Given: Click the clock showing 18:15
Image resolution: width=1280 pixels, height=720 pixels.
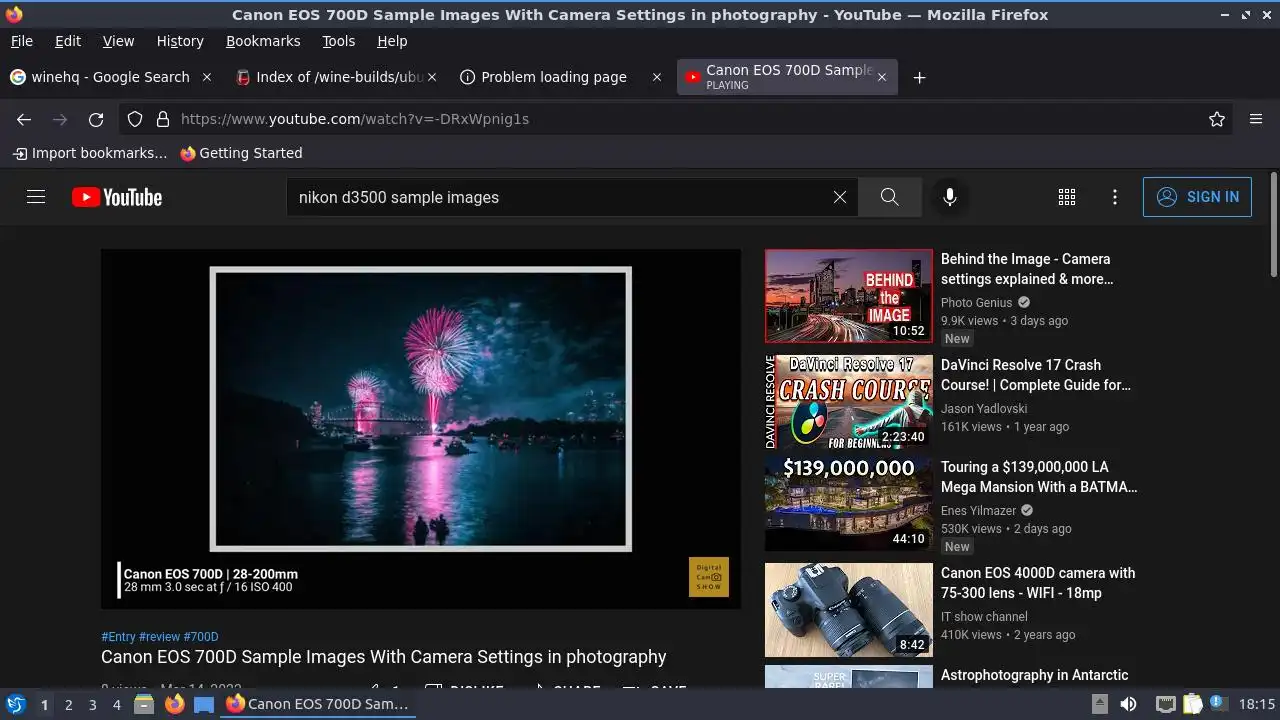Looking at the screenshot, I should (x=1257, y=704).
